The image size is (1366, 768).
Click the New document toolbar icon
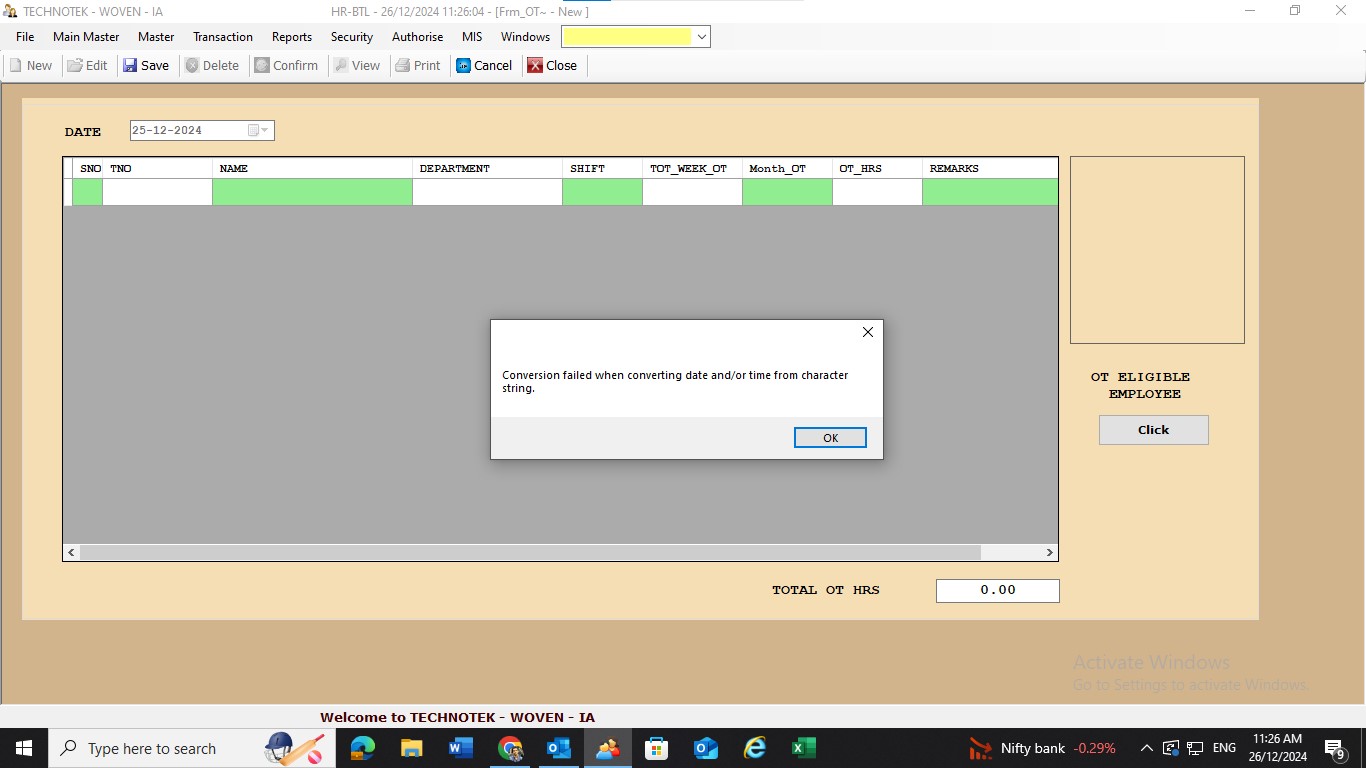(x=16, y=66)
